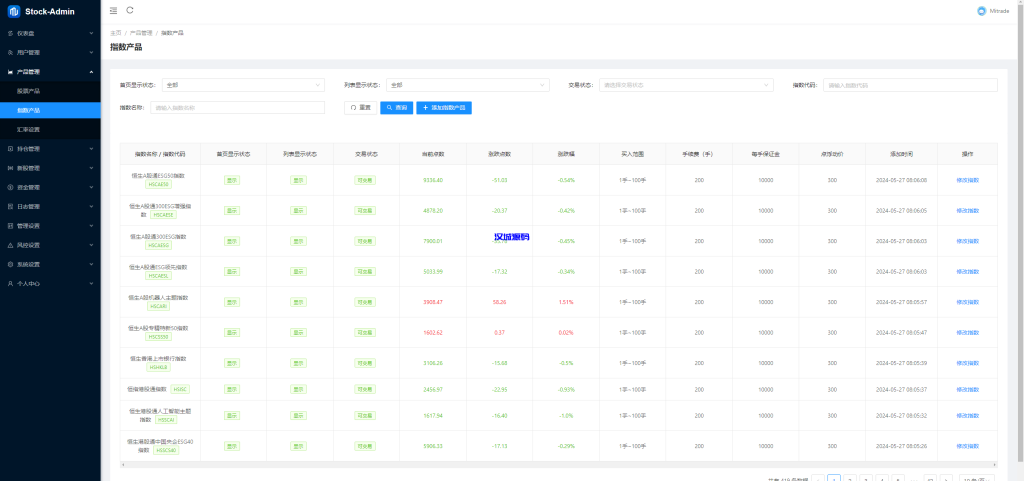
Task: Click the 系统设置 gear sidebar icon
Action: (x=9, y=264)
